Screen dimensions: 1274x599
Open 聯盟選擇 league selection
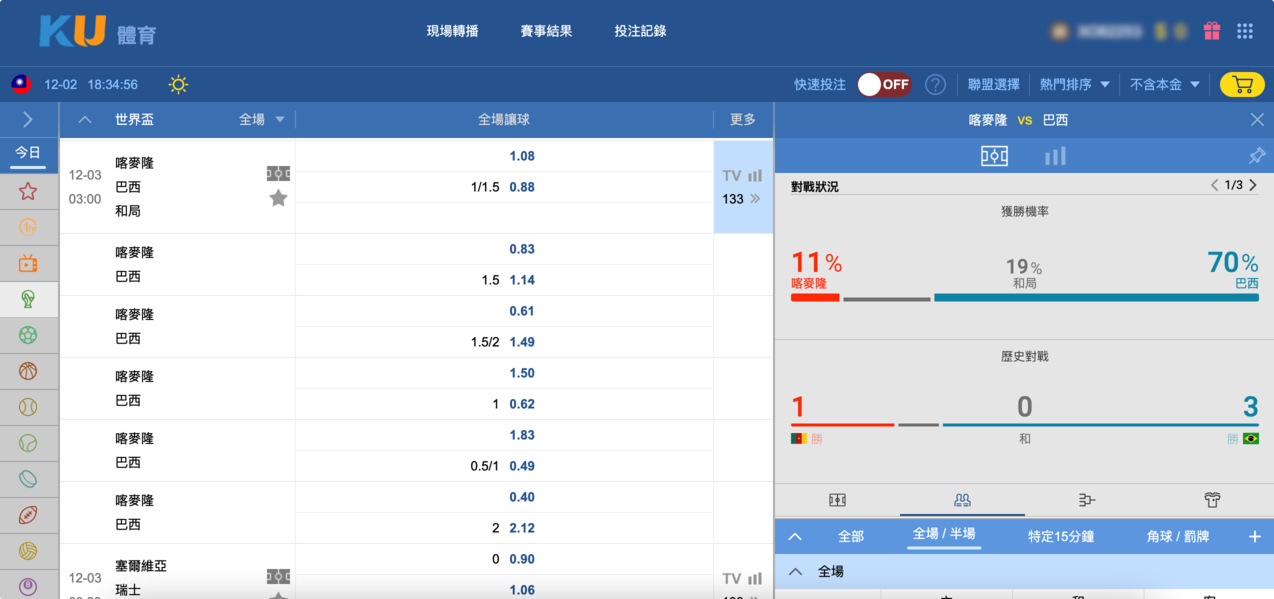point(994,85)
